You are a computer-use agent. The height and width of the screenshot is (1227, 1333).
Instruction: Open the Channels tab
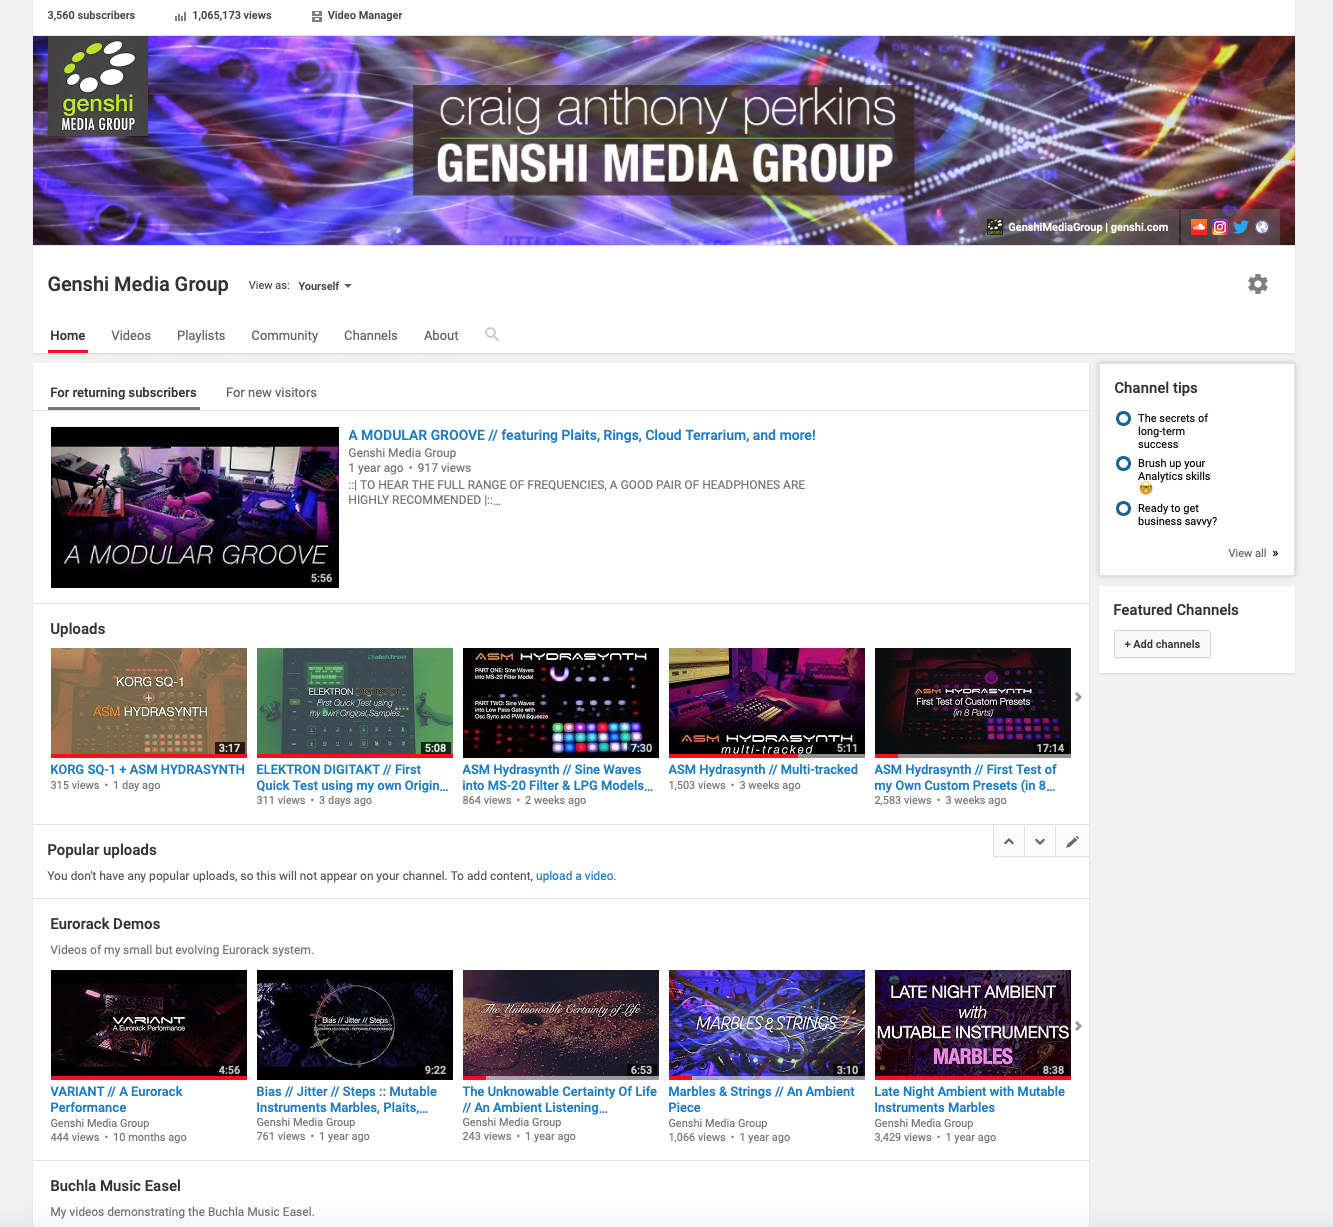click(x=371, y=336)
